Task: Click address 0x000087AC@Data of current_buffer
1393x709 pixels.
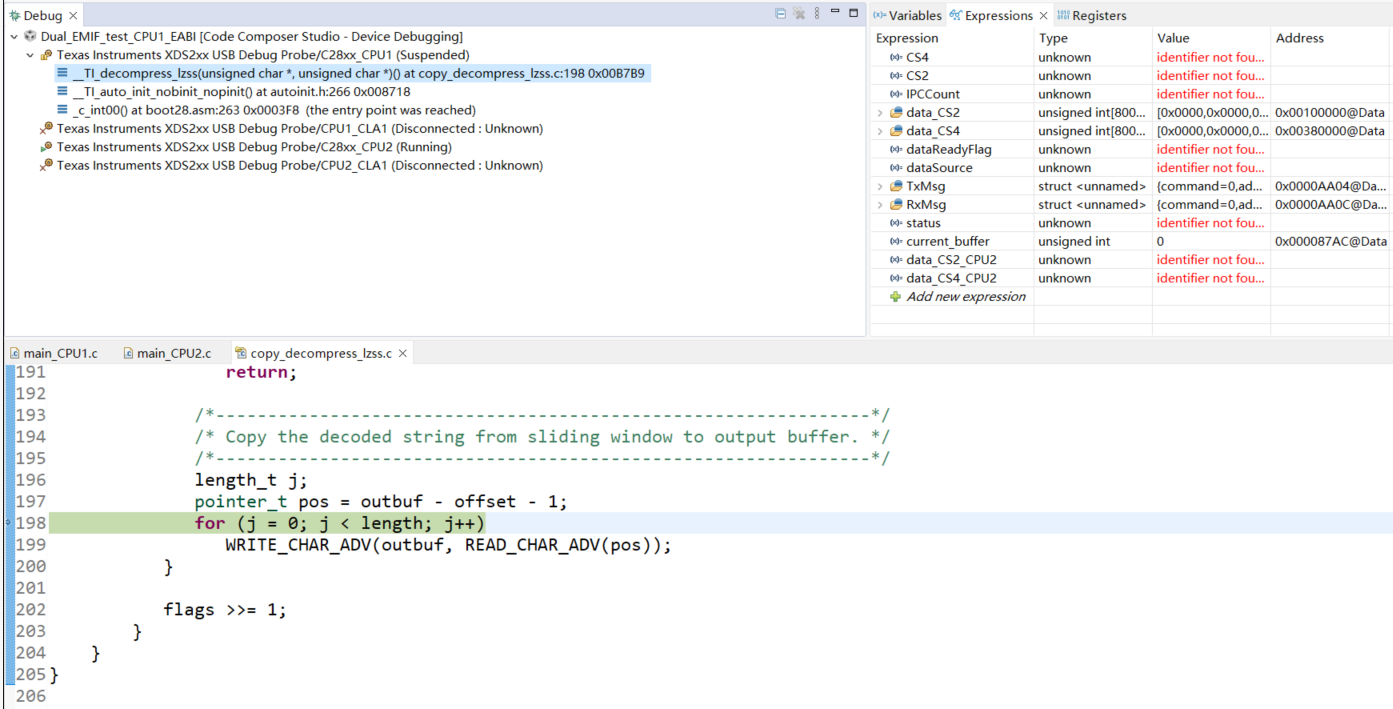Action: pyautogui.click(x=1330, y=241)
